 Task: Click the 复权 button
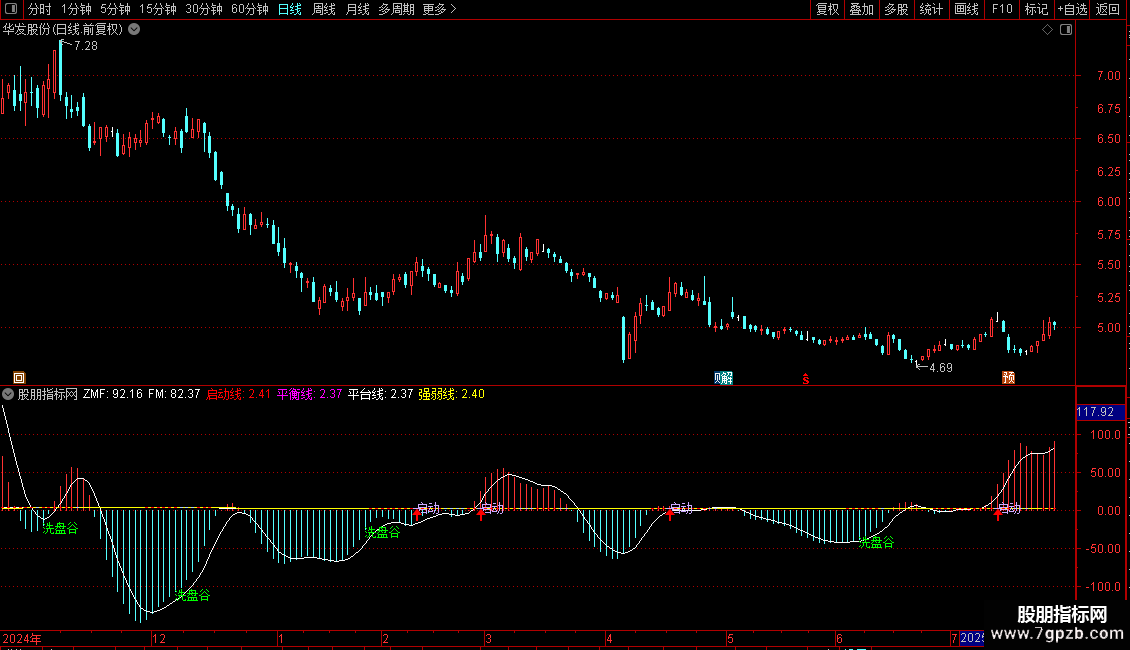tap(827, 9)
